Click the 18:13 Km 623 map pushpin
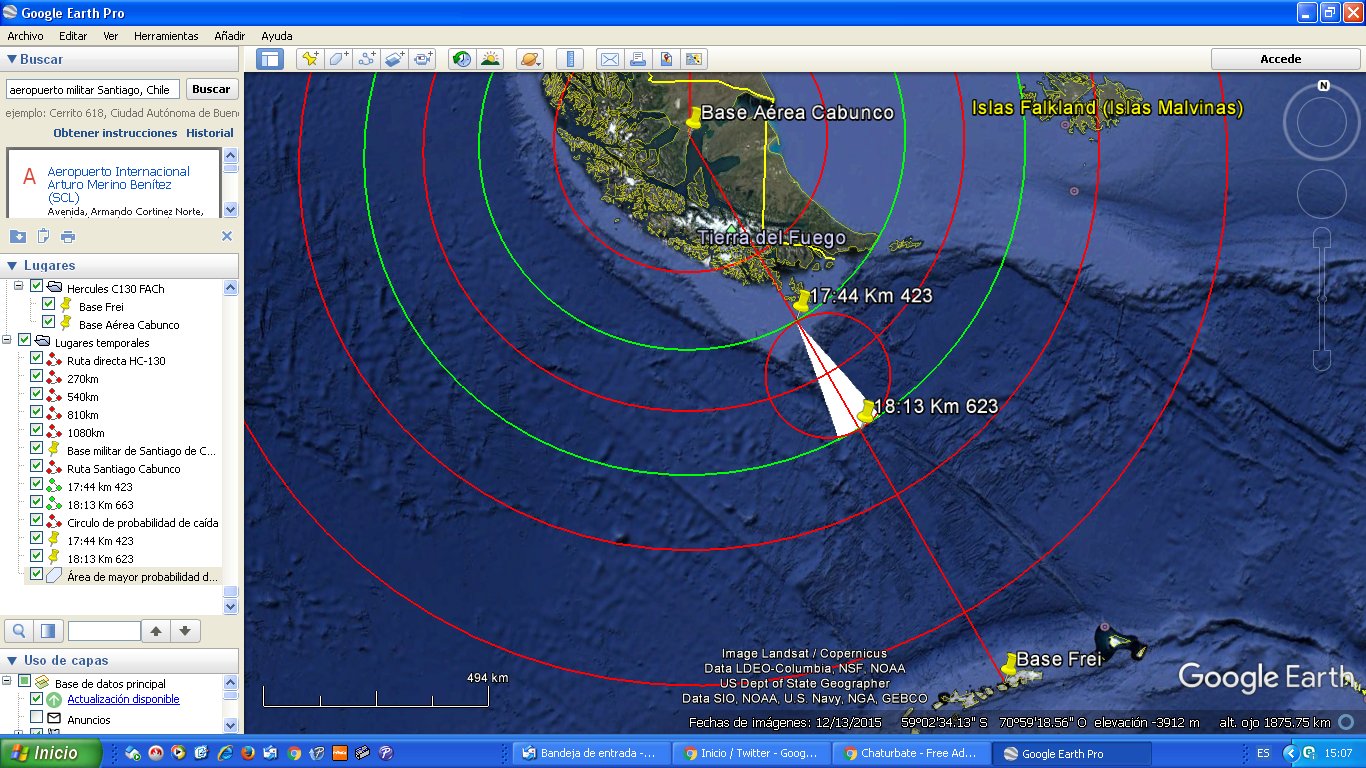The width and height of the screenshot is (1366, 768). [x=866, y=411]
